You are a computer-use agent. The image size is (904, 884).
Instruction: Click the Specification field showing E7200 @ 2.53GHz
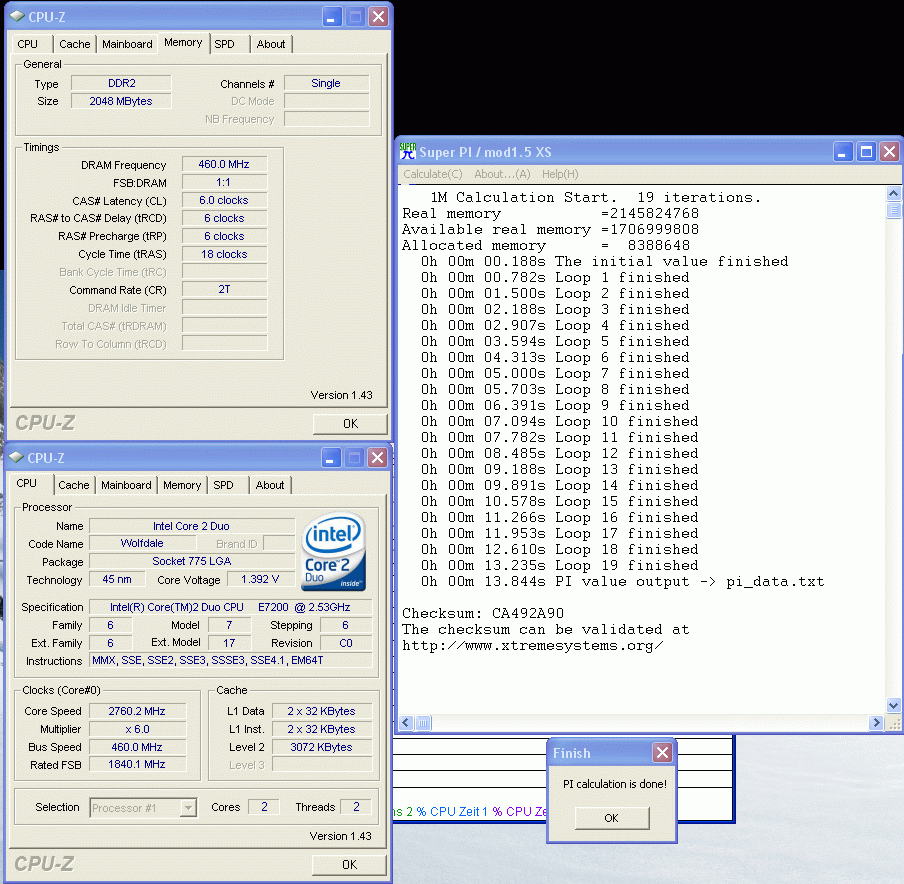(231, 607)
